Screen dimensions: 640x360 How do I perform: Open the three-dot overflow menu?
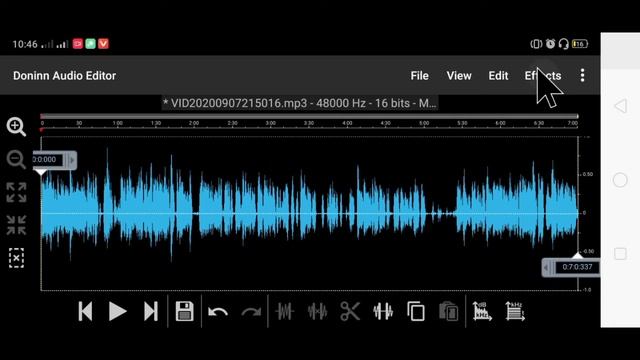pos(582,76)
